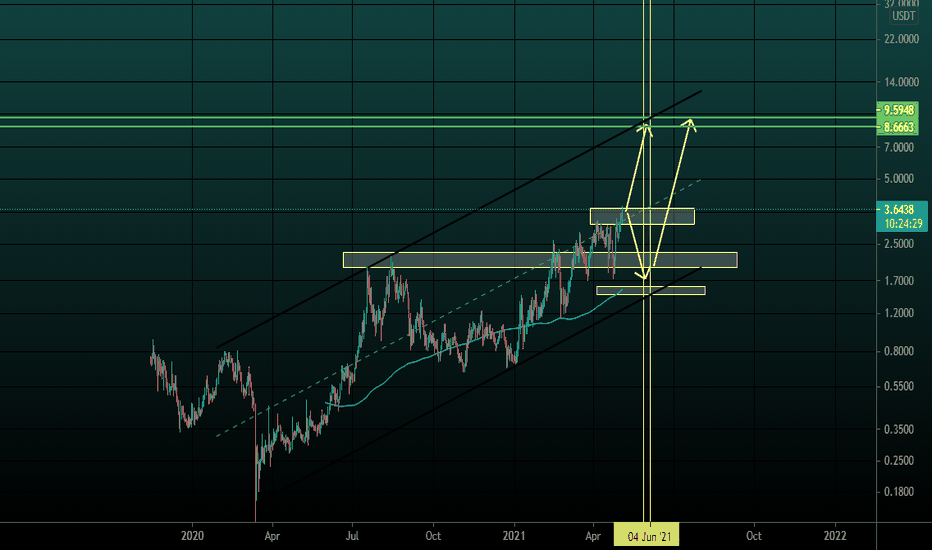This screenshot has height=550, width=932.
Task: Click the 2021 label on time axis
Action: (x=514, y=536)
